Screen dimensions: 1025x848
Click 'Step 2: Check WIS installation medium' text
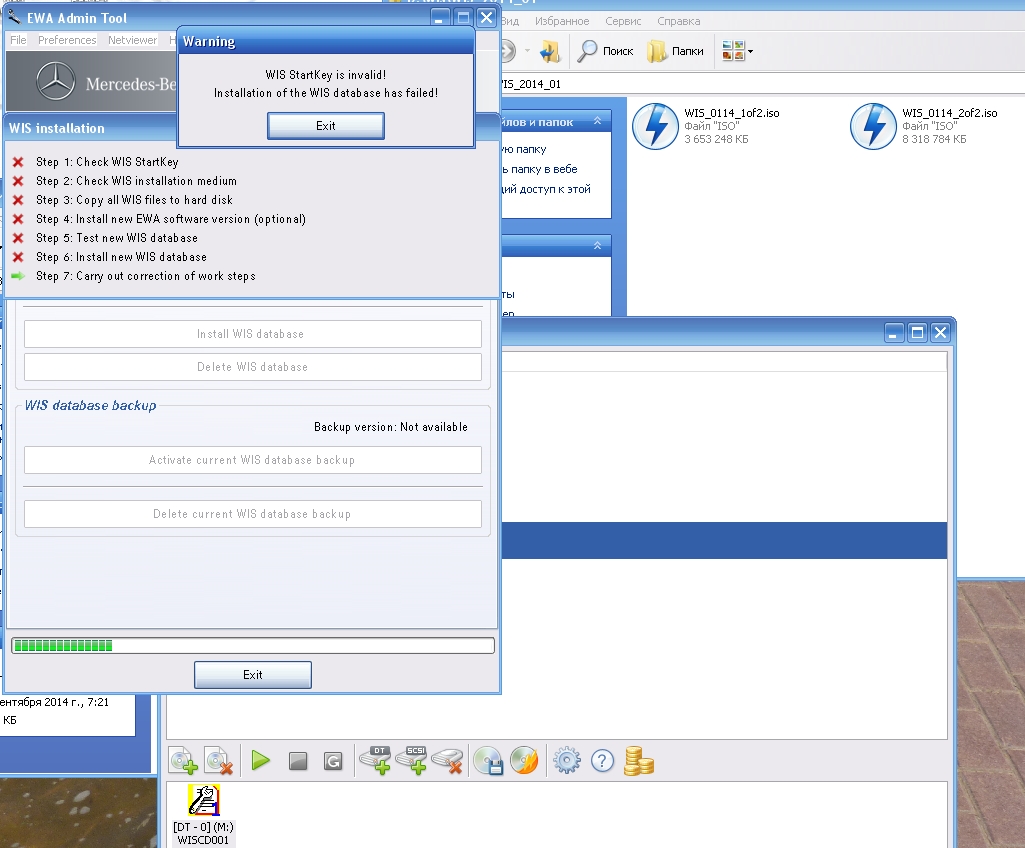point(137,180)
